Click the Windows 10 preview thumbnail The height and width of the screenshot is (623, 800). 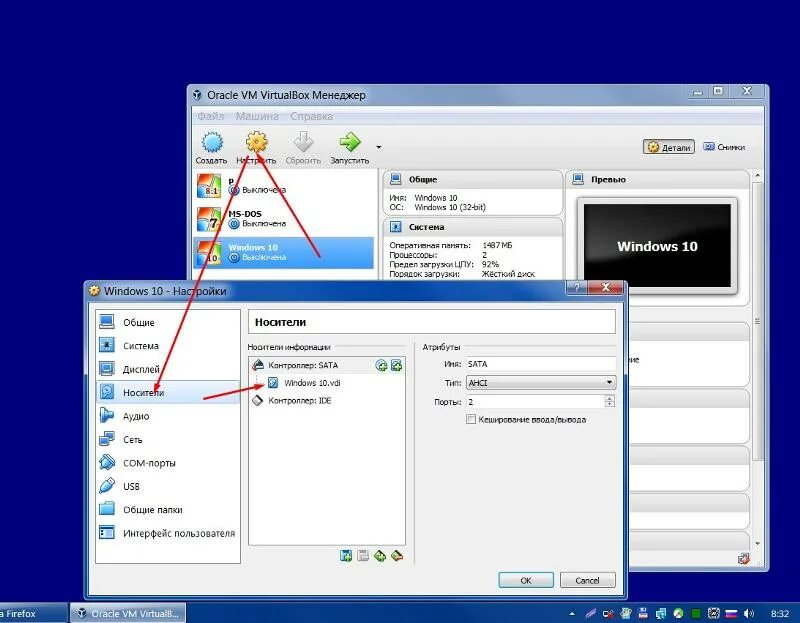tap(657, 246)
